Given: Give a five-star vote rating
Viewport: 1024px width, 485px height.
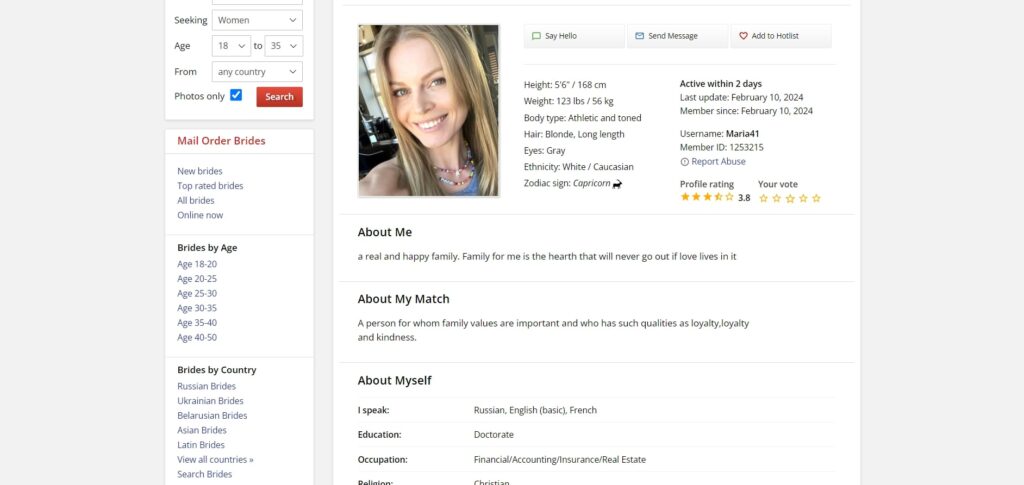Looking at the screenshot, I should 816,198.
